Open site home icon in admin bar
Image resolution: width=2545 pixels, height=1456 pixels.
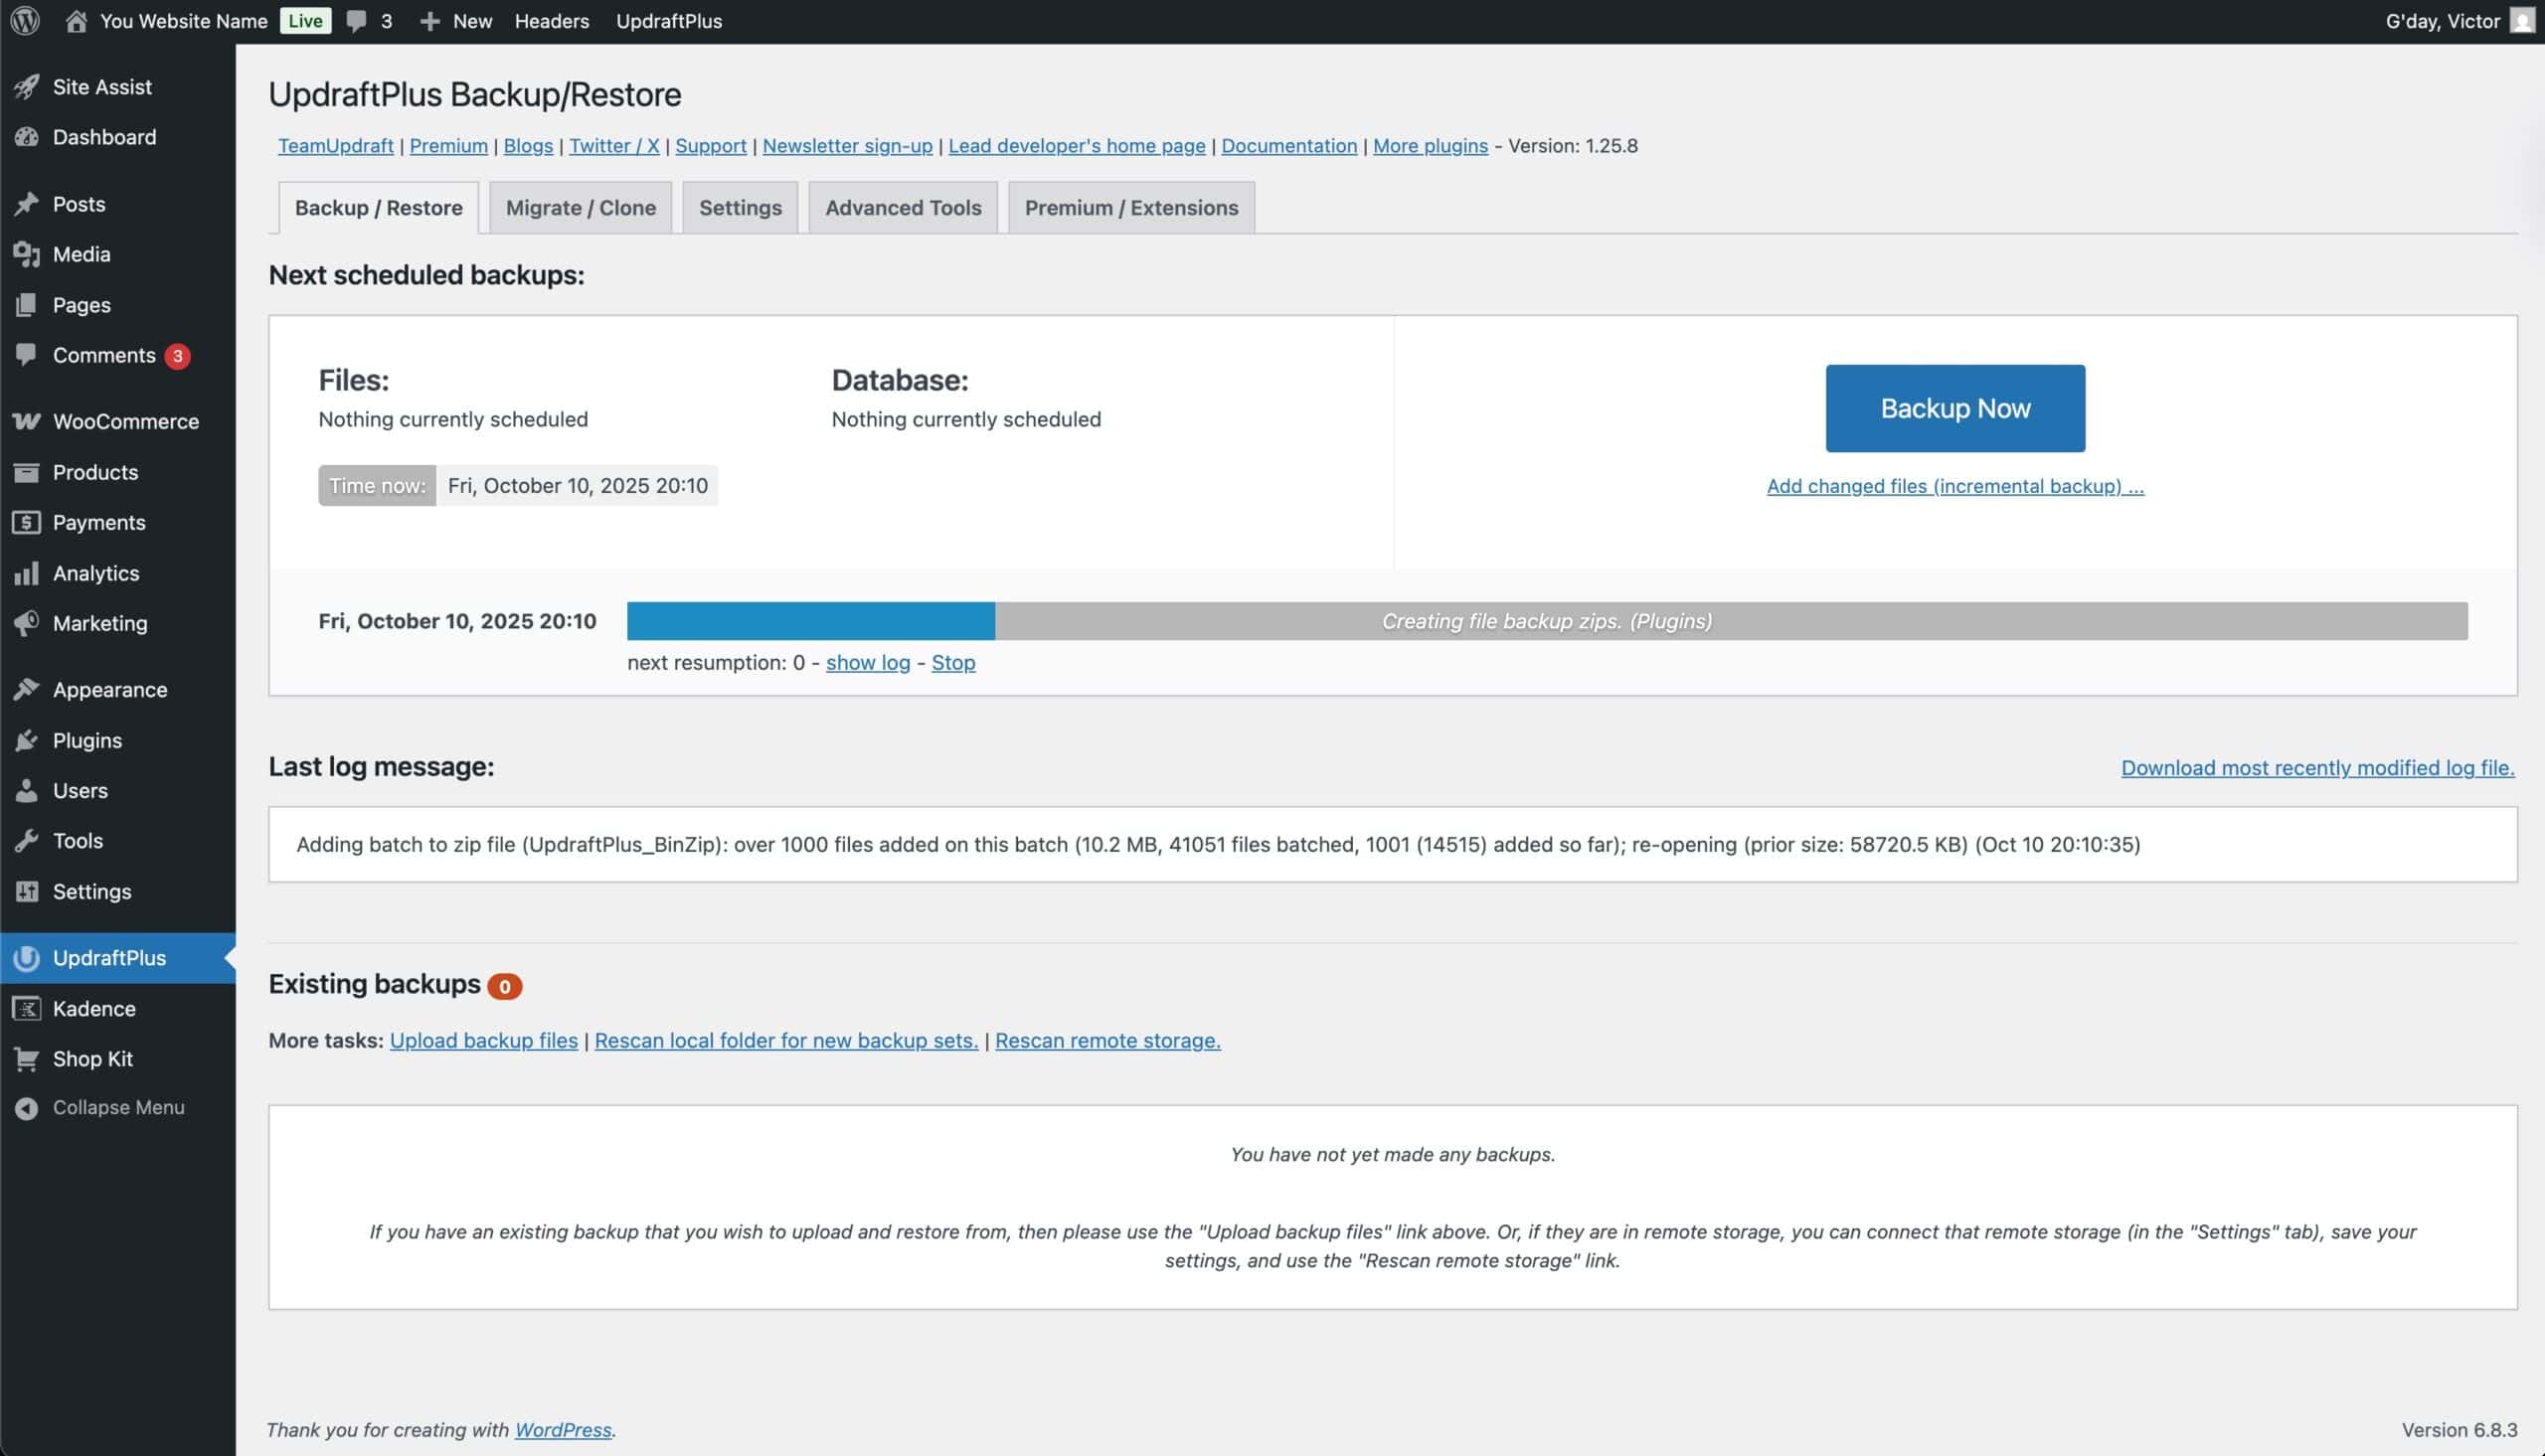pyautogui.click(x=76, y=21)
